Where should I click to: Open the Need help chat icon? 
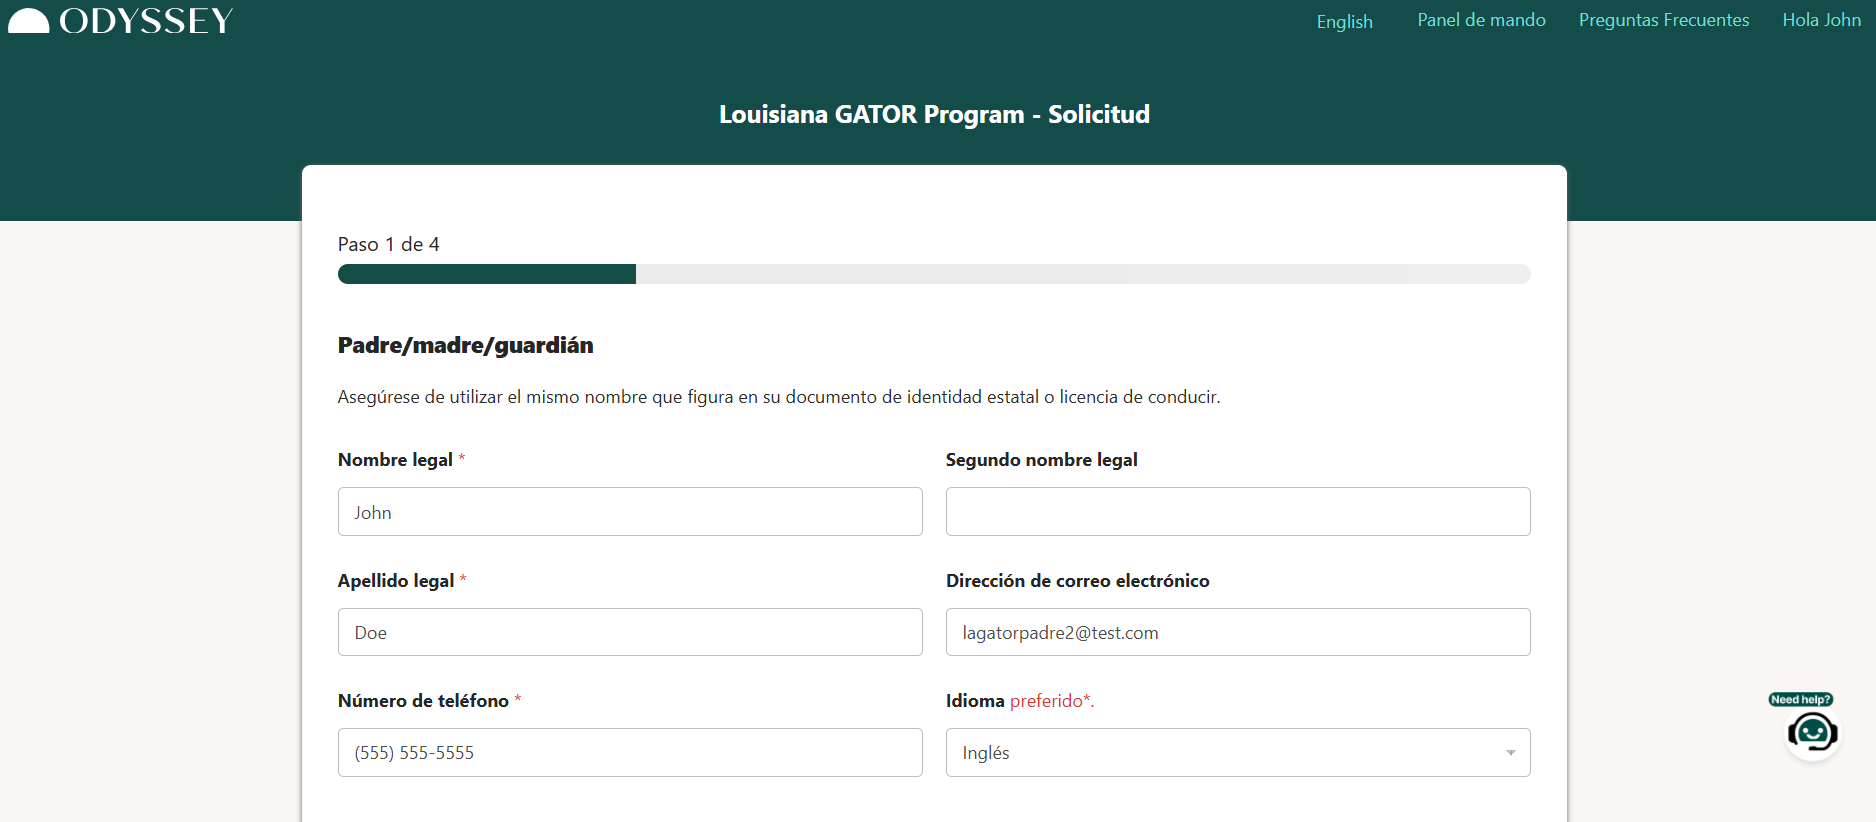[1812, 733]
